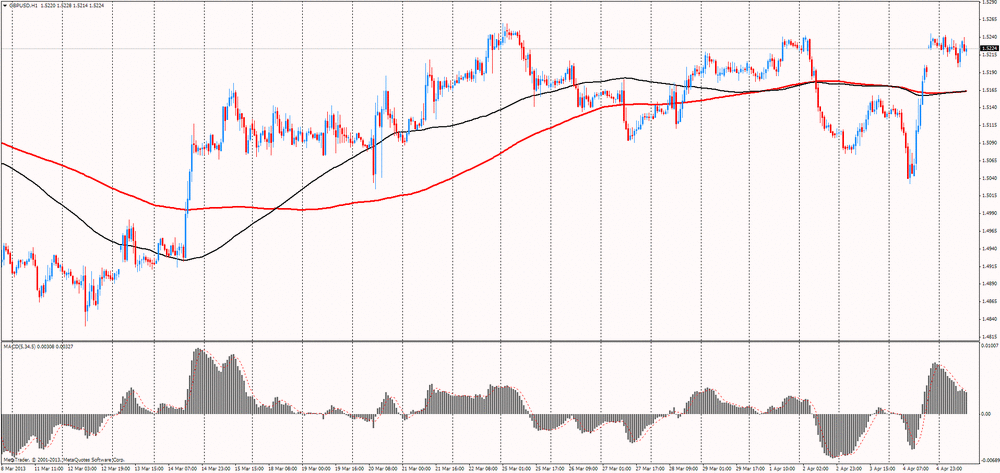Click the 0.00 MACD zero-level value

coord(987,414)
